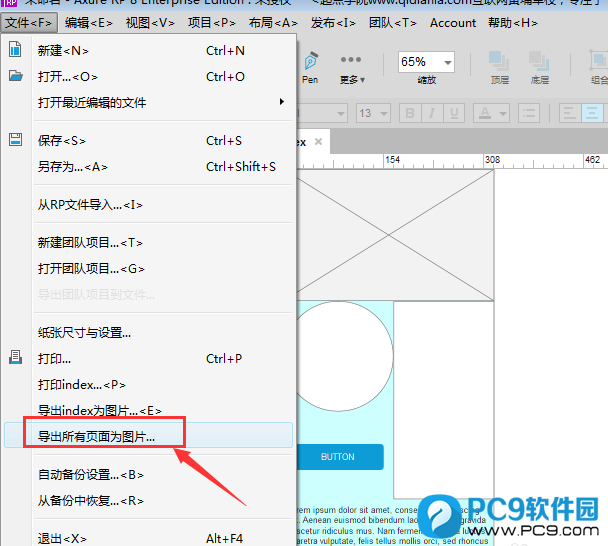Select the circle shape on canvas

point(345,356)
